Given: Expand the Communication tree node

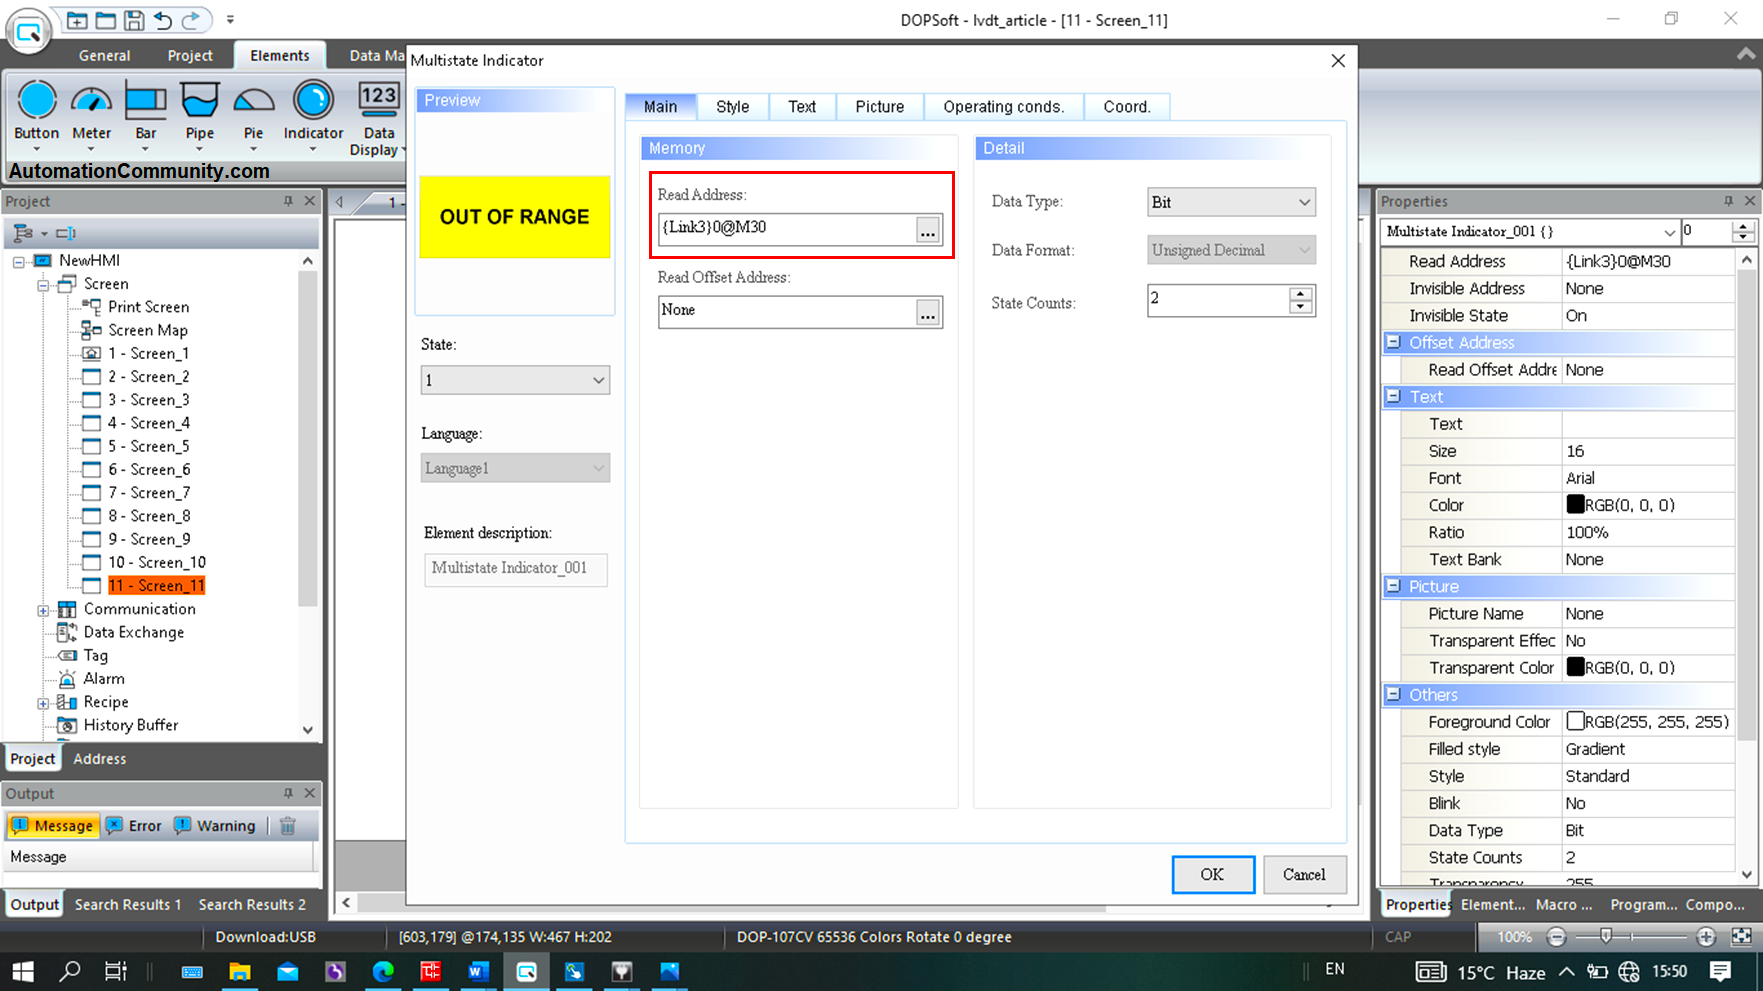Looking at the screenshot, I should pyautogui.click(x=42, y=609).
